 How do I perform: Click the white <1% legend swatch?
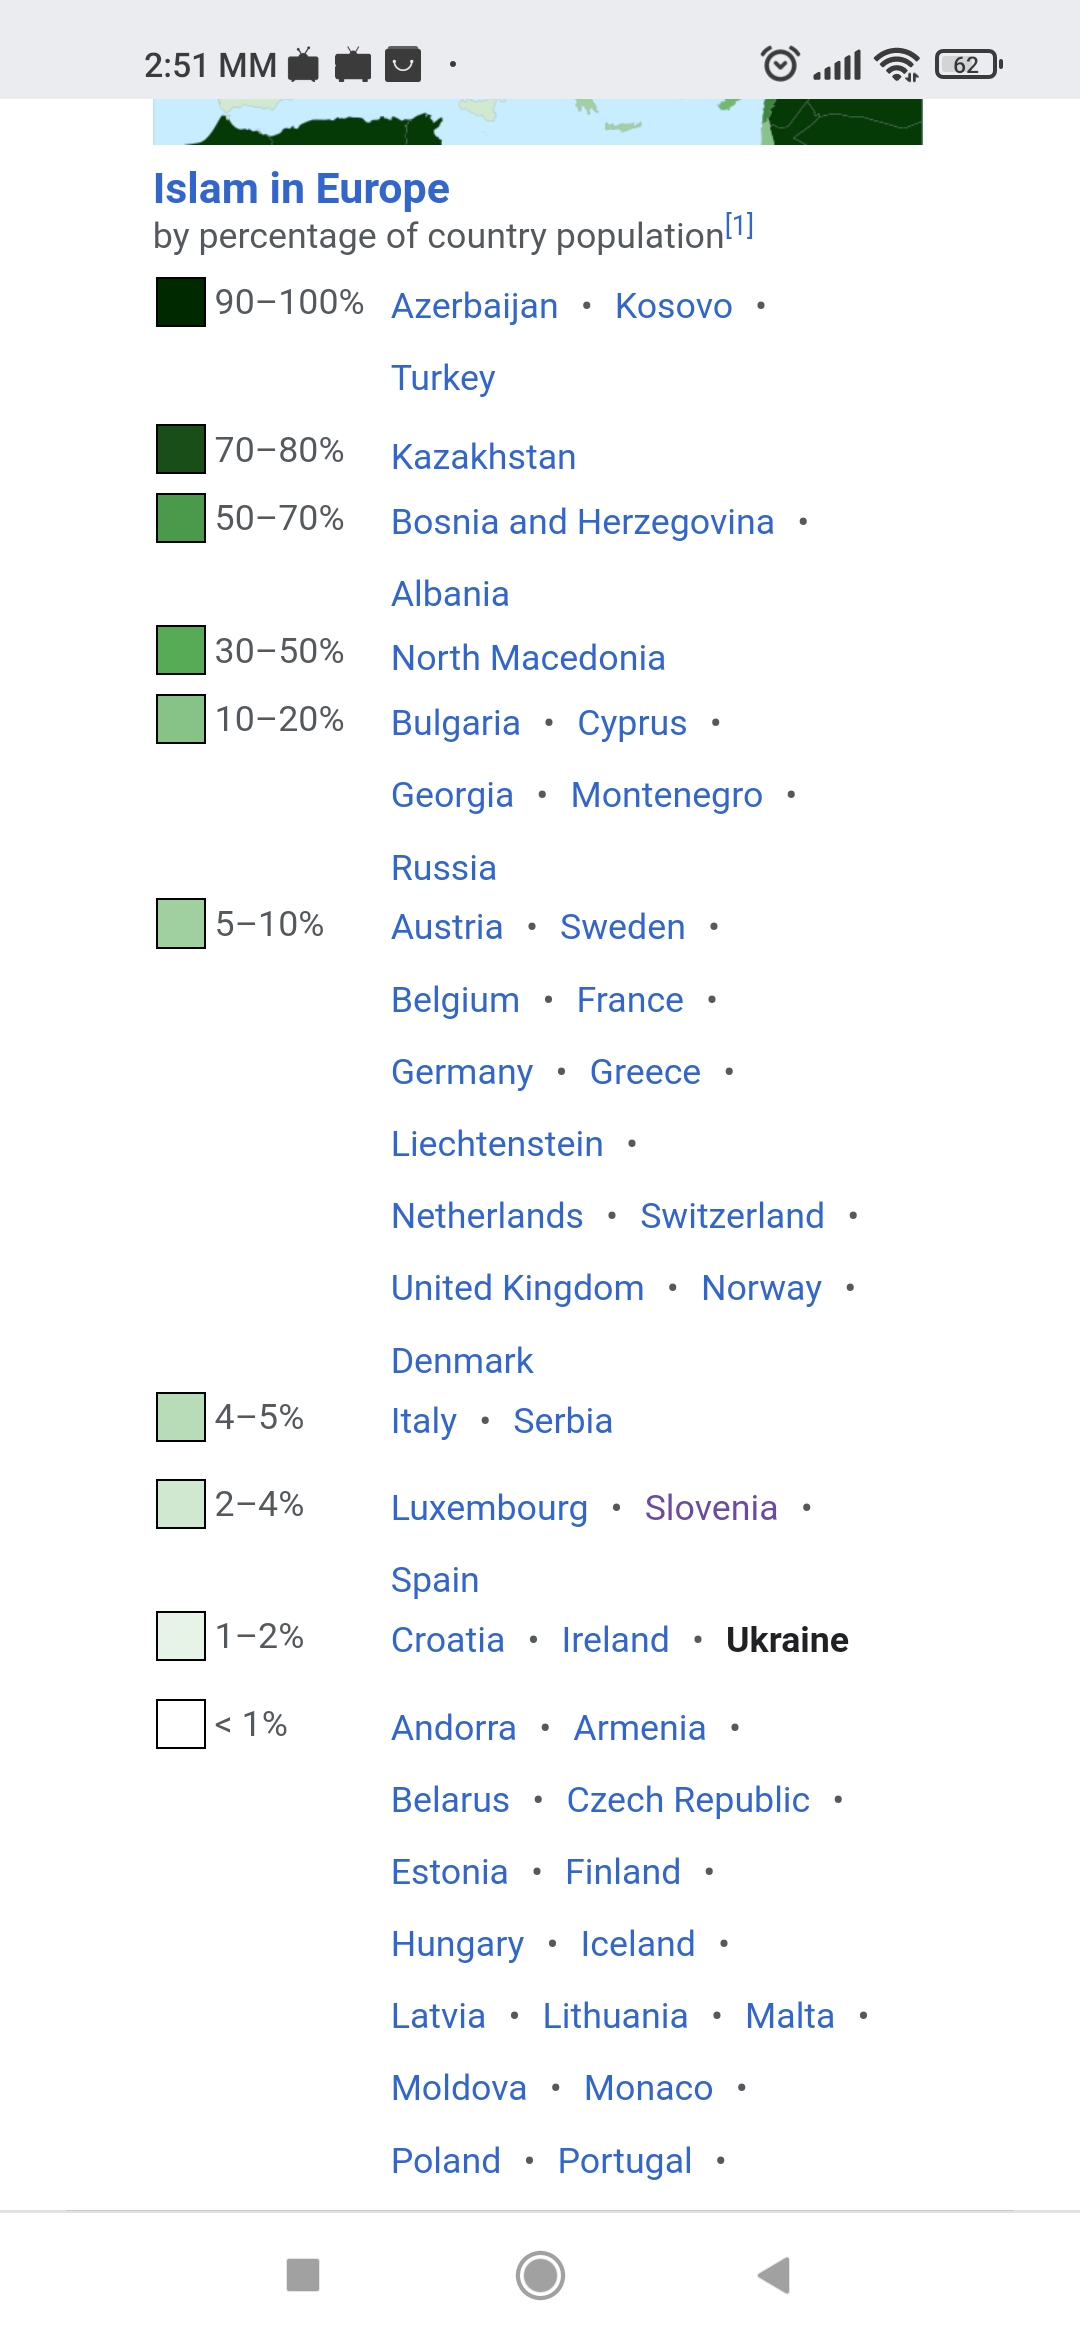[180, 1722]
